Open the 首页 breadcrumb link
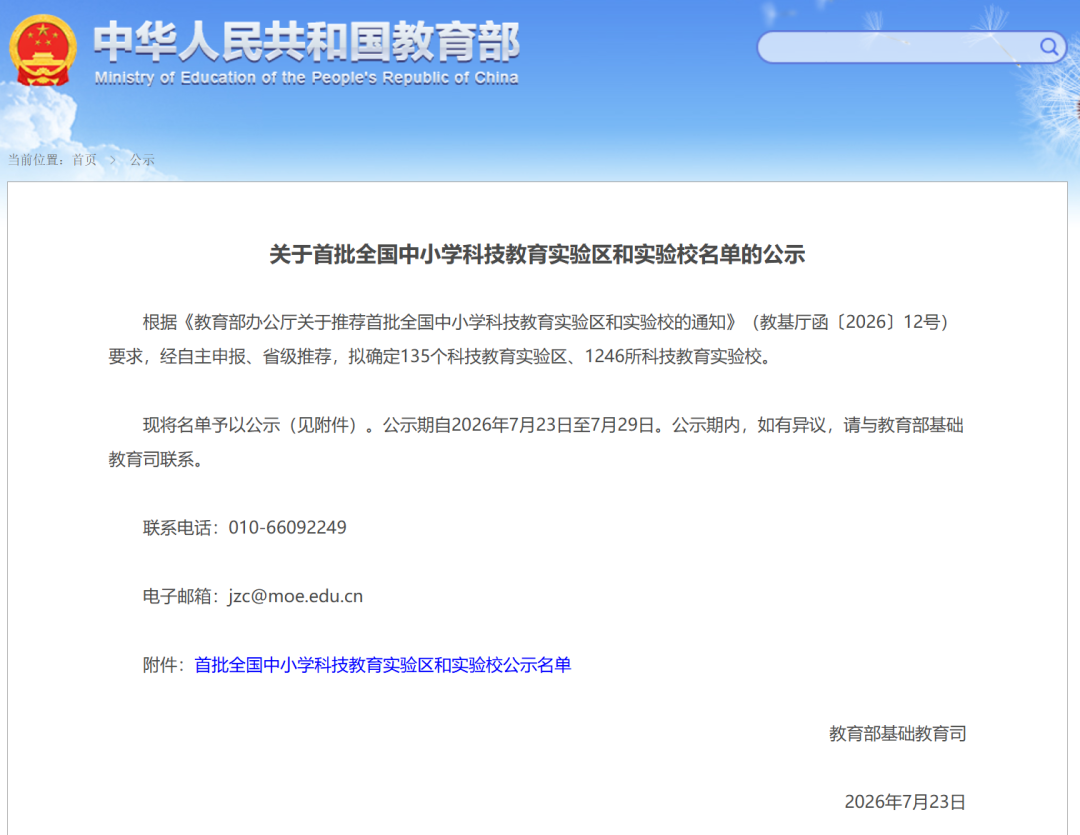This screenshot has width=1080, height=835. pos(85,160)
